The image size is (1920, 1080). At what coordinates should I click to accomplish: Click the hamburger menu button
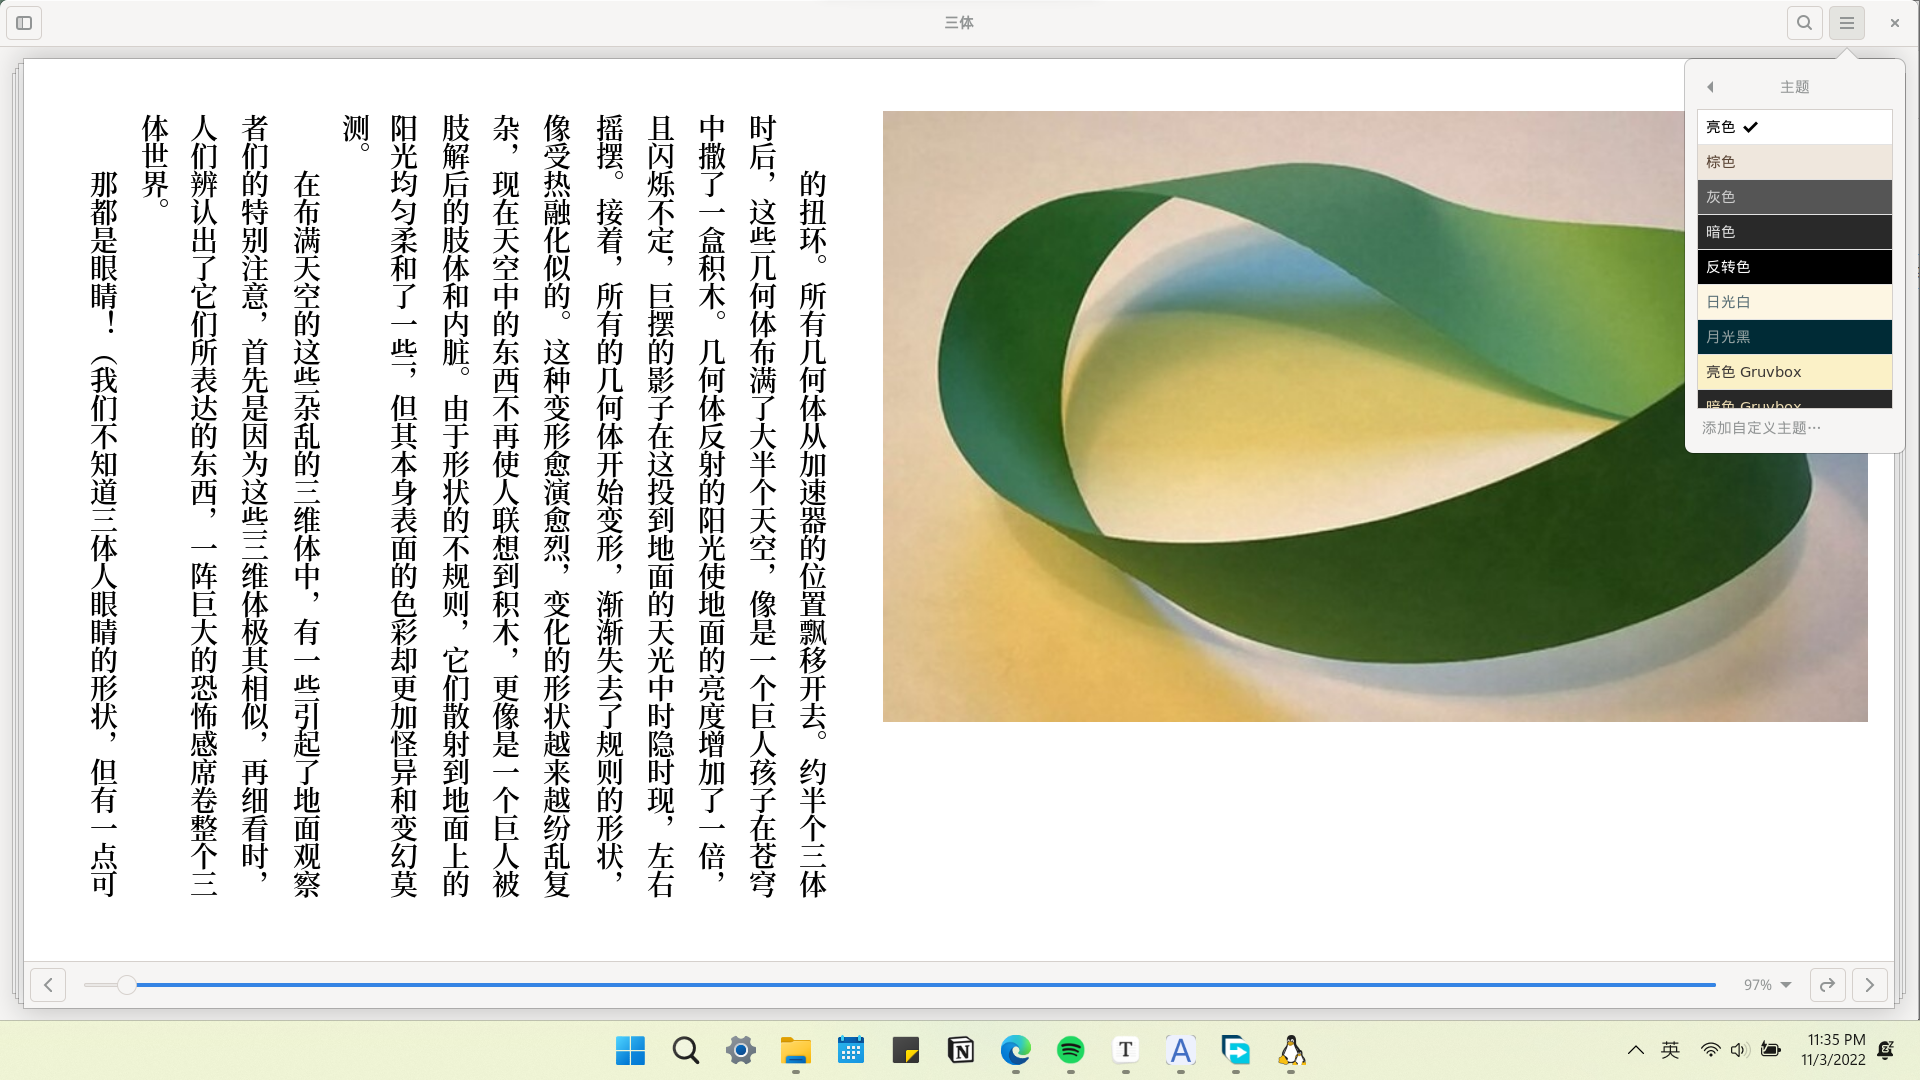1847,22
